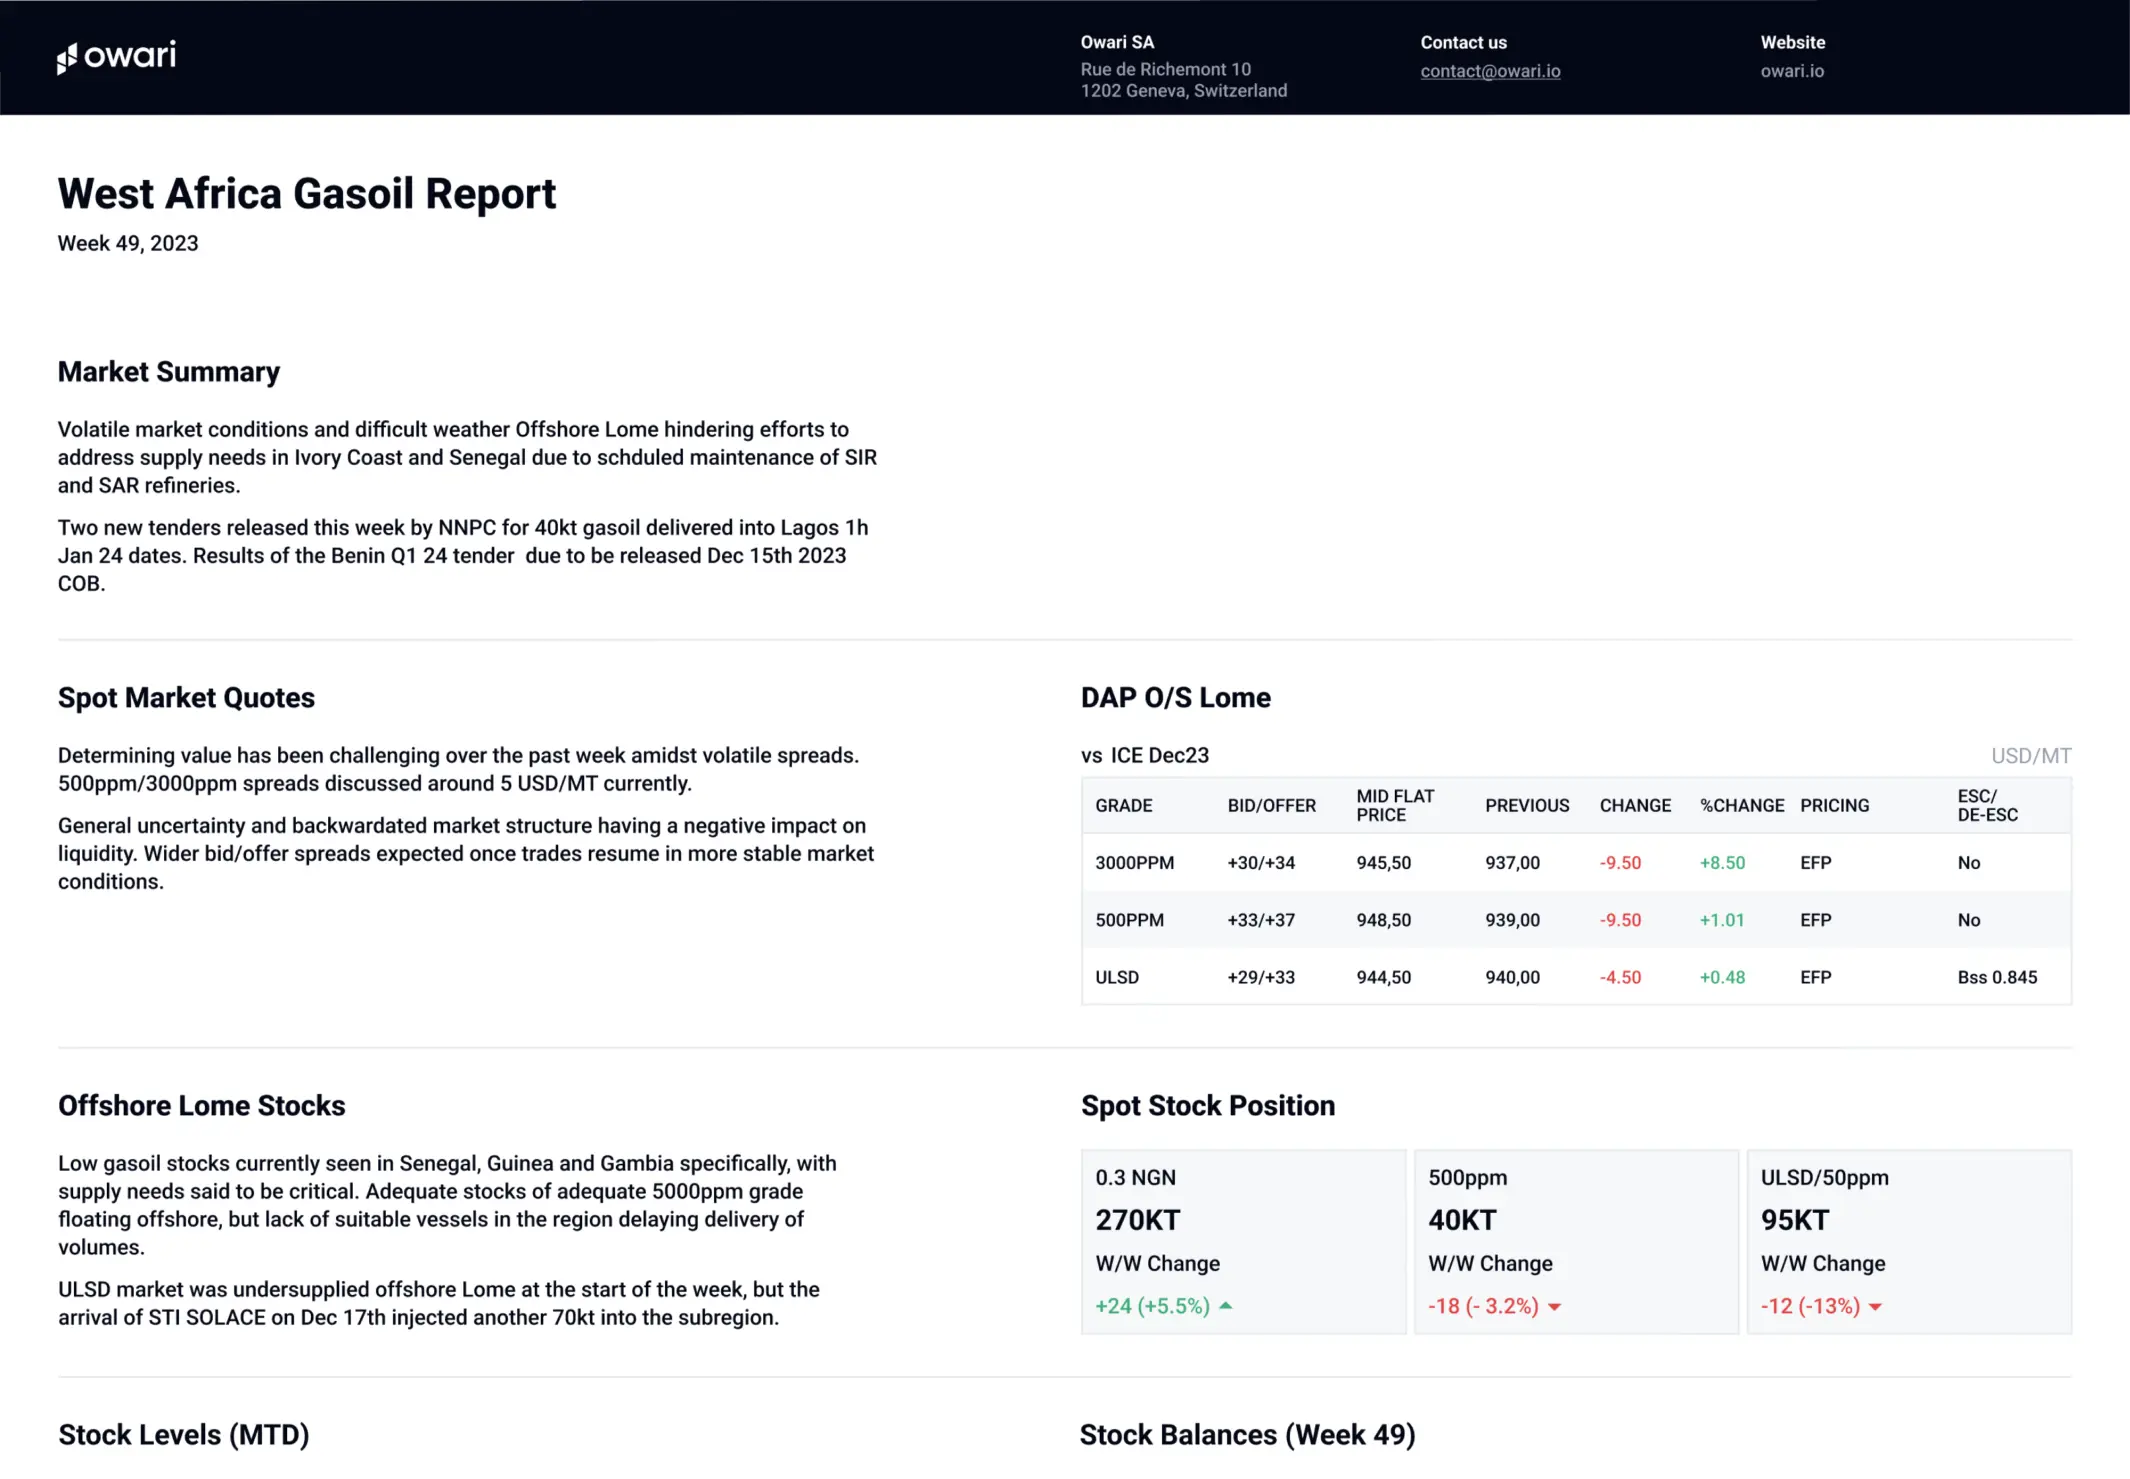Click the owari.io website text
This screenshot has height=1479, width=2130.
coord(1792,71)
